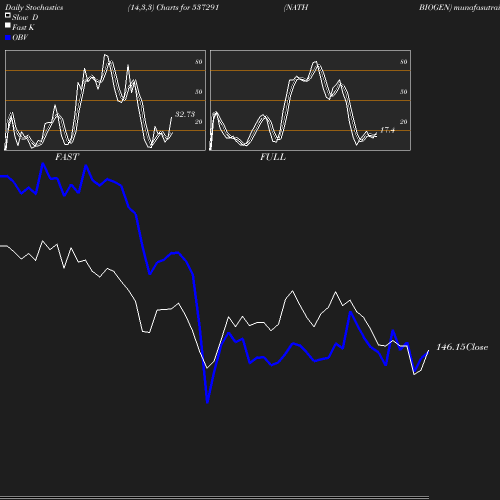Click the 'Slow D' legend label

(25, 17)
